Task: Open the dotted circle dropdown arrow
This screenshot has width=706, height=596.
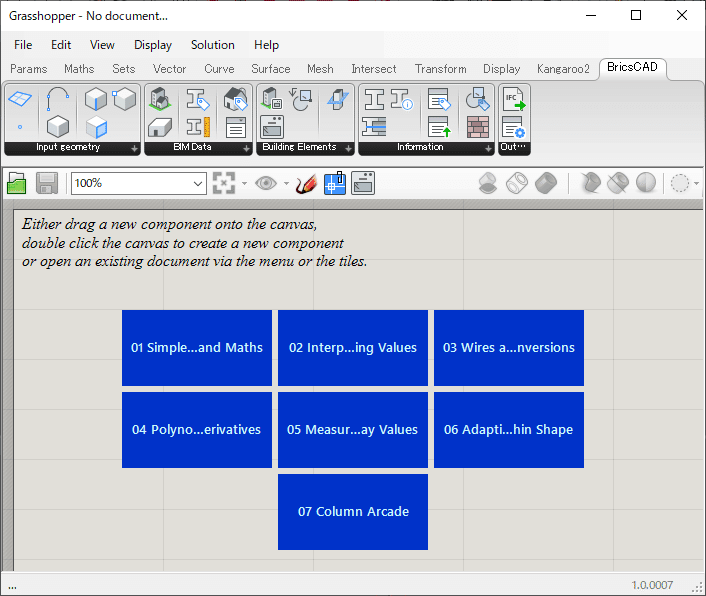Action: click(696, 183)
